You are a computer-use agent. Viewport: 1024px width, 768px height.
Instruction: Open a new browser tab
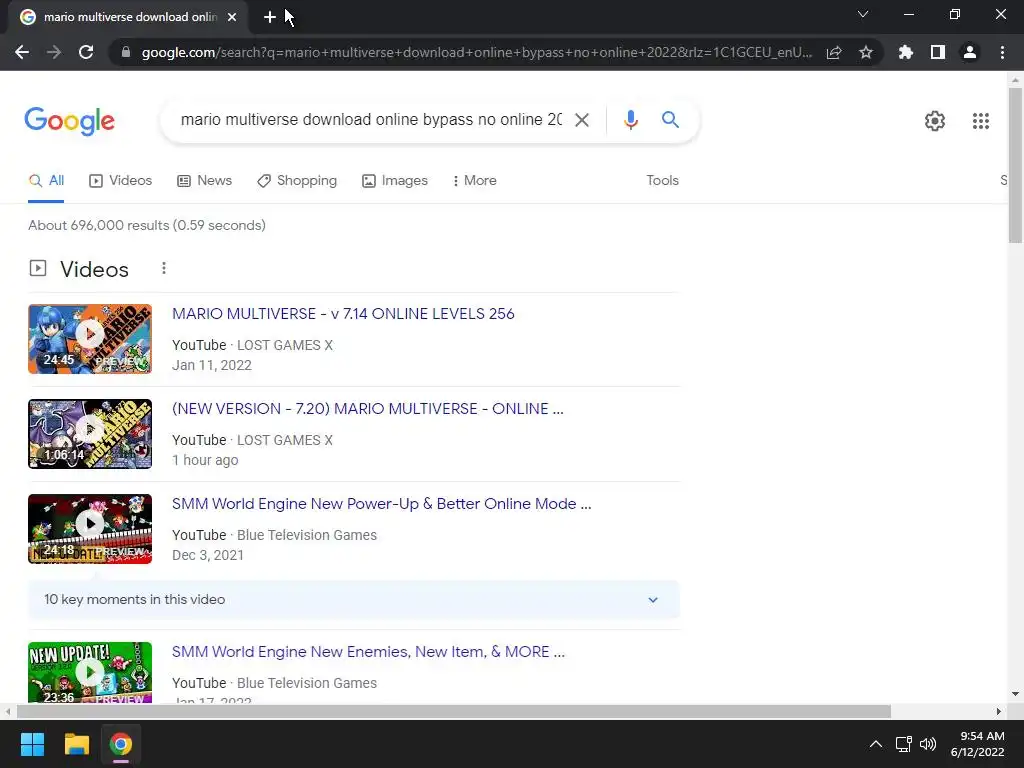pyautogui.click(x=270, y=17)
